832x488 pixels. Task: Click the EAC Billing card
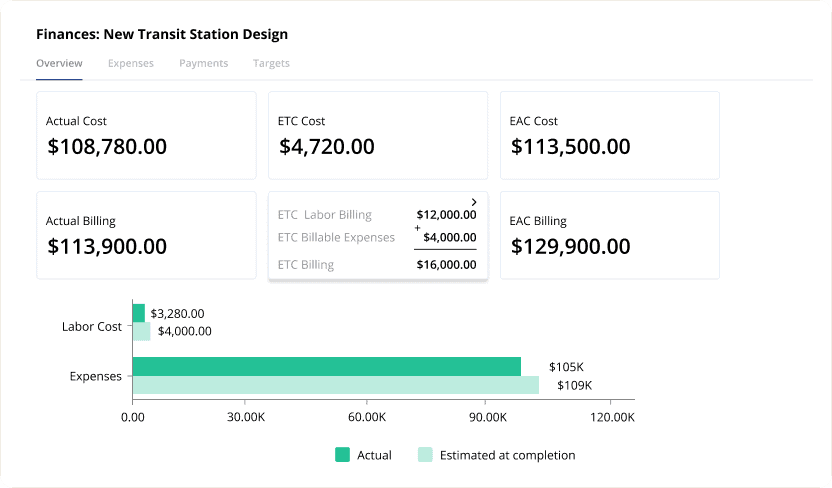pyautogui.click(x=609, y=235)
